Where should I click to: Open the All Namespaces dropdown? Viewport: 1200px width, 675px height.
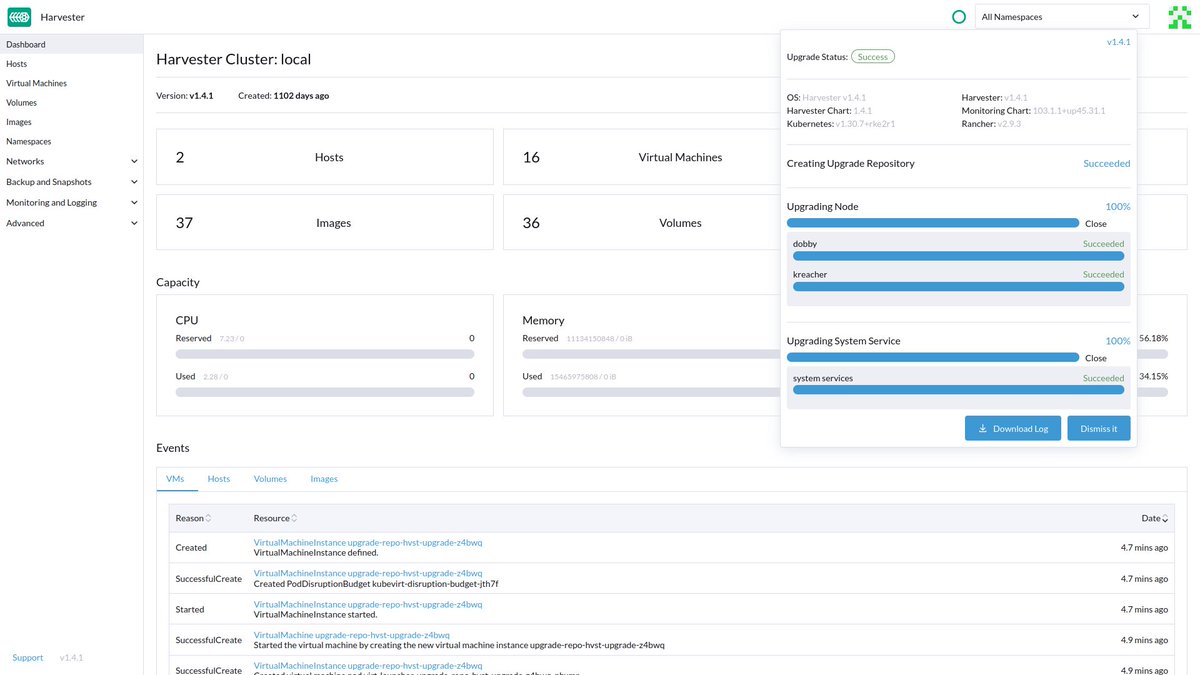click(x=1062, y=16)
